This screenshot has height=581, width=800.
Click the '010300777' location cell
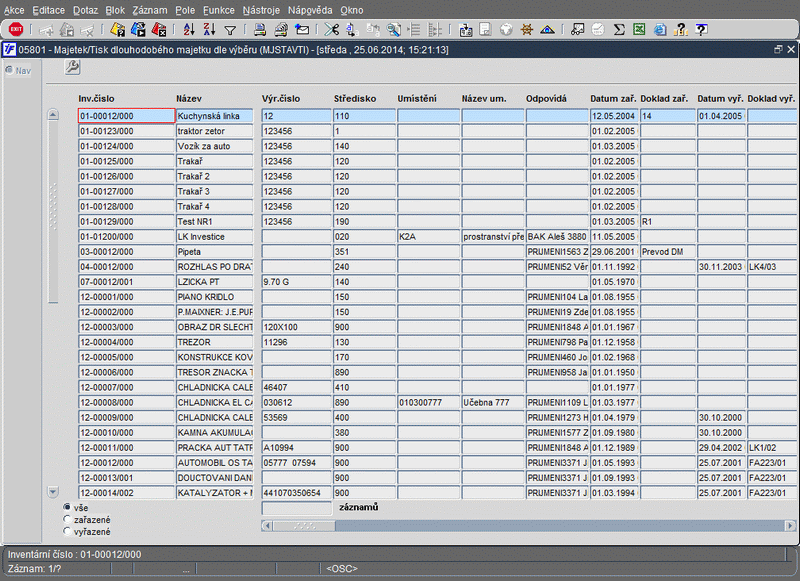pos(429,402)
